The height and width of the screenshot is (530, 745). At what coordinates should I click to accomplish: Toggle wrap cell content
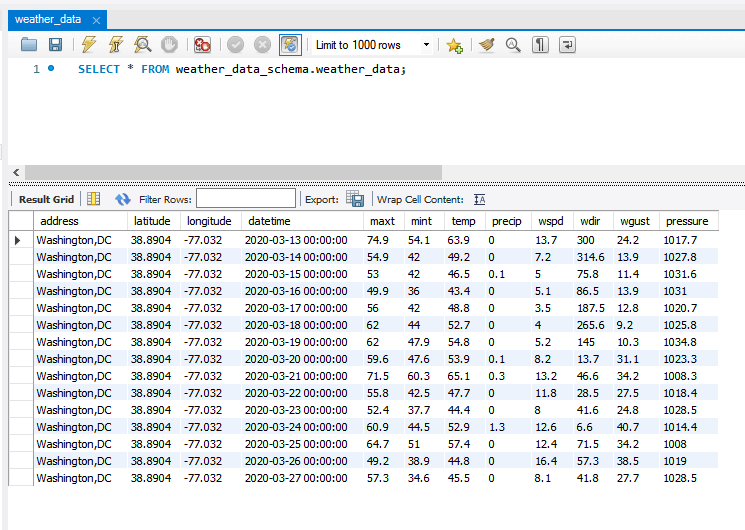pyautogui.click(x=479, y=199)
